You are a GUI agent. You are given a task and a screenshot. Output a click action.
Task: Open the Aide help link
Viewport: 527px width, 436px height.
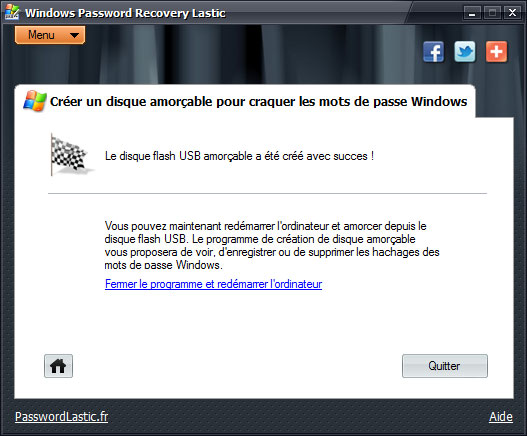pyautogui.click(x=501, y=417)
